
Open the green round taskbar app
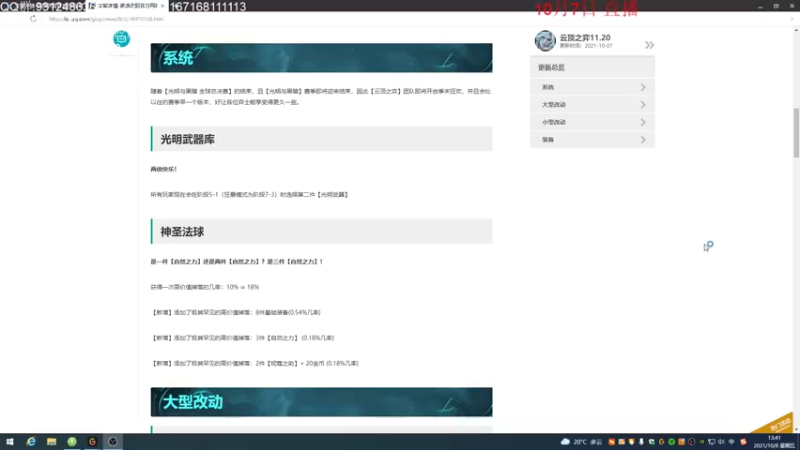(72, 442)
